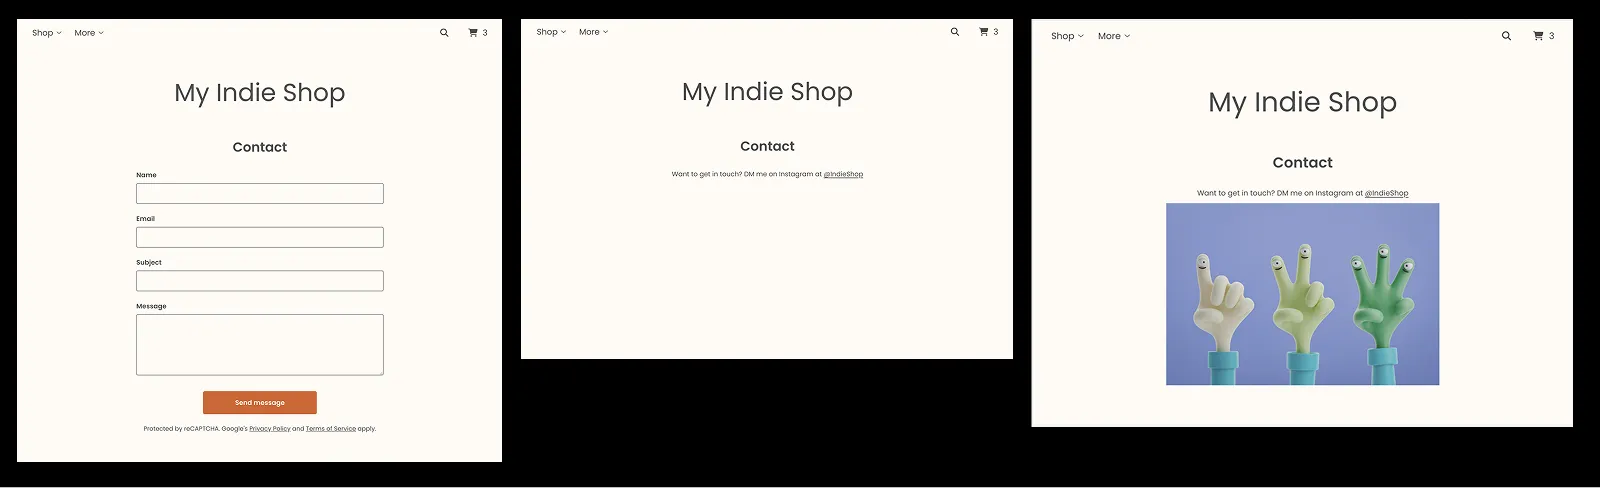Image resolution: width=1600 pixels, height=488 pixels.
Task: Click the search icon on the contact form page
Action: pyautogui.click(x=444, y=33)
